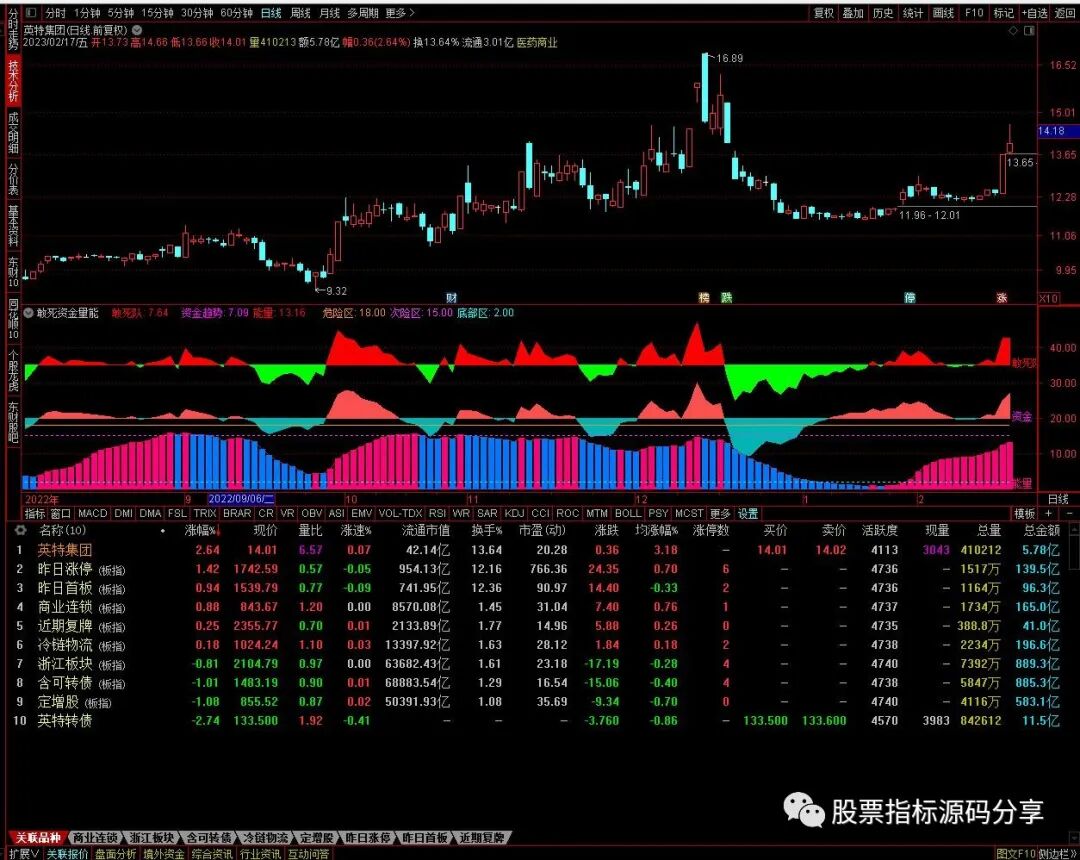Screen dimensions: 1080x860
Task: Open the 个股龙虎 sidebar tab
Action: click(13, 370)
